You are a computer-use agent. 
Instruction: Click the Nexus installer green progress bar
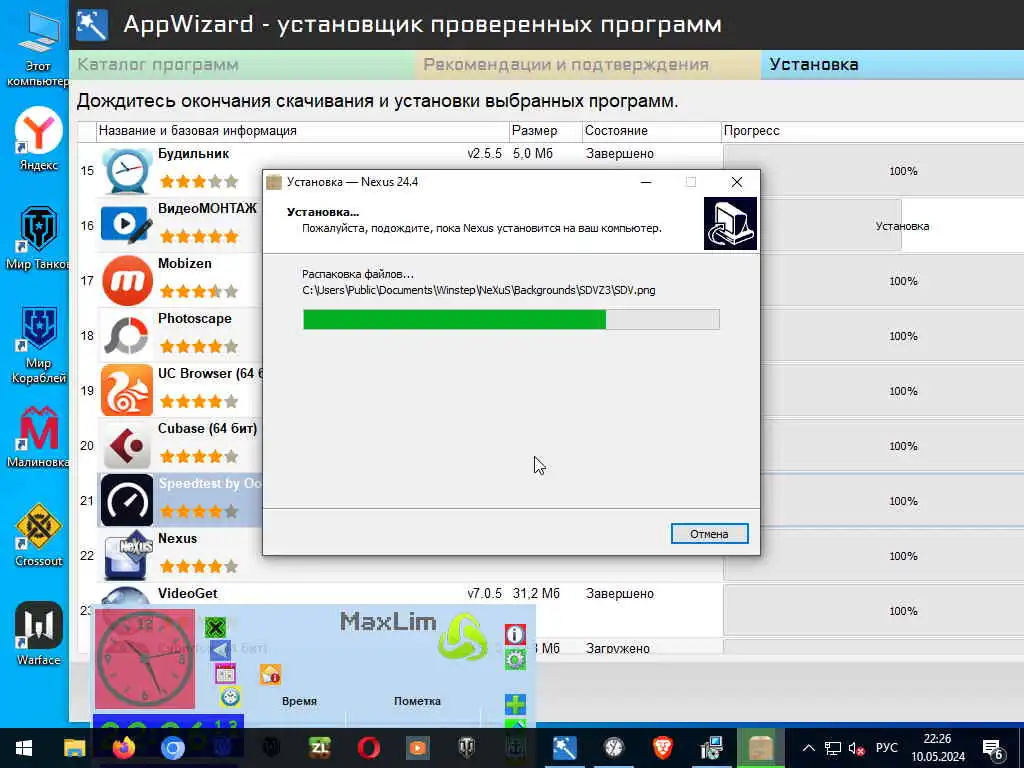[511, 319]
